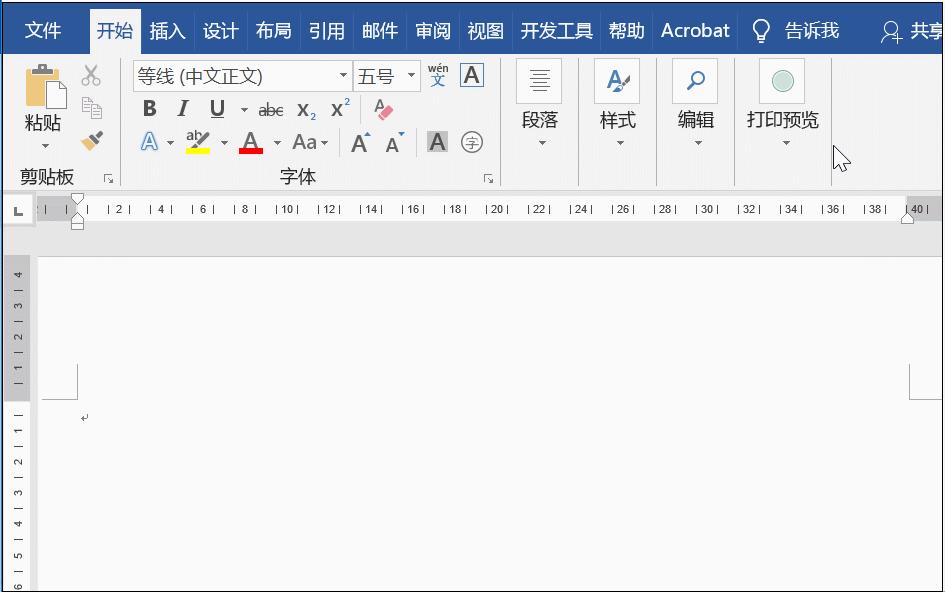Image resolution: width=945 pixels, height=592 pixels.
Task: Expand the font size (五号) dropdown
Action: coord(409,75)
